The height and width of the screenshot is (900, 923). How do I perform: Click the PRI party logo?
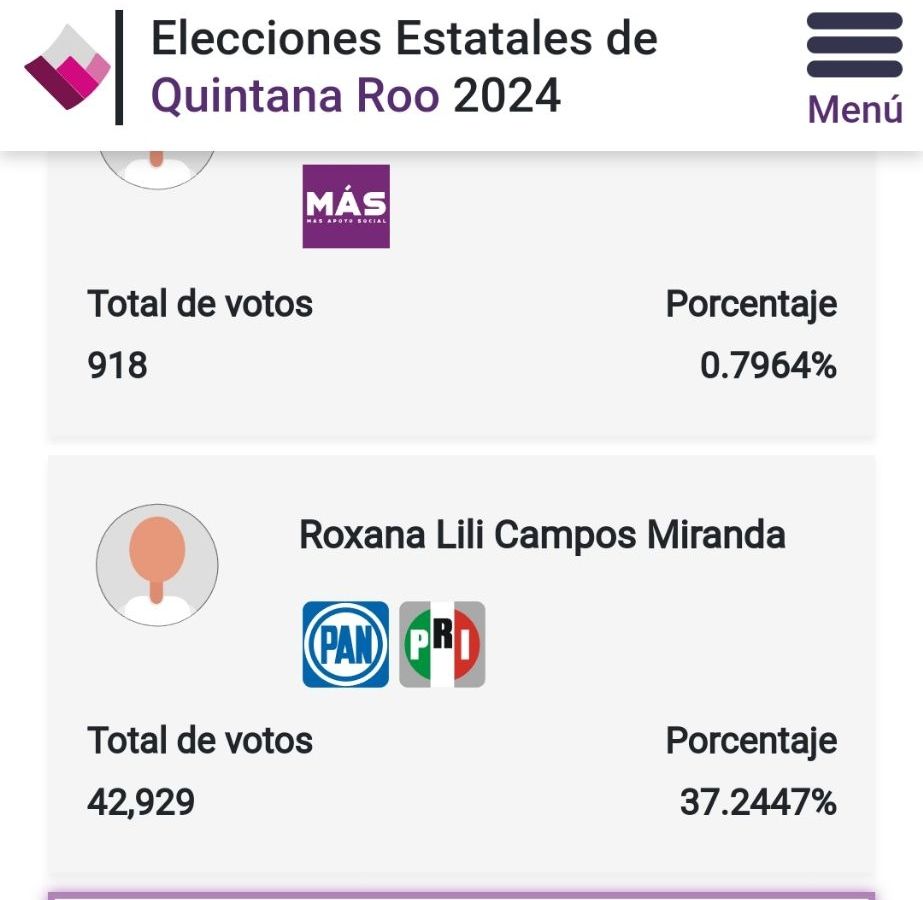tap(442, 644)
